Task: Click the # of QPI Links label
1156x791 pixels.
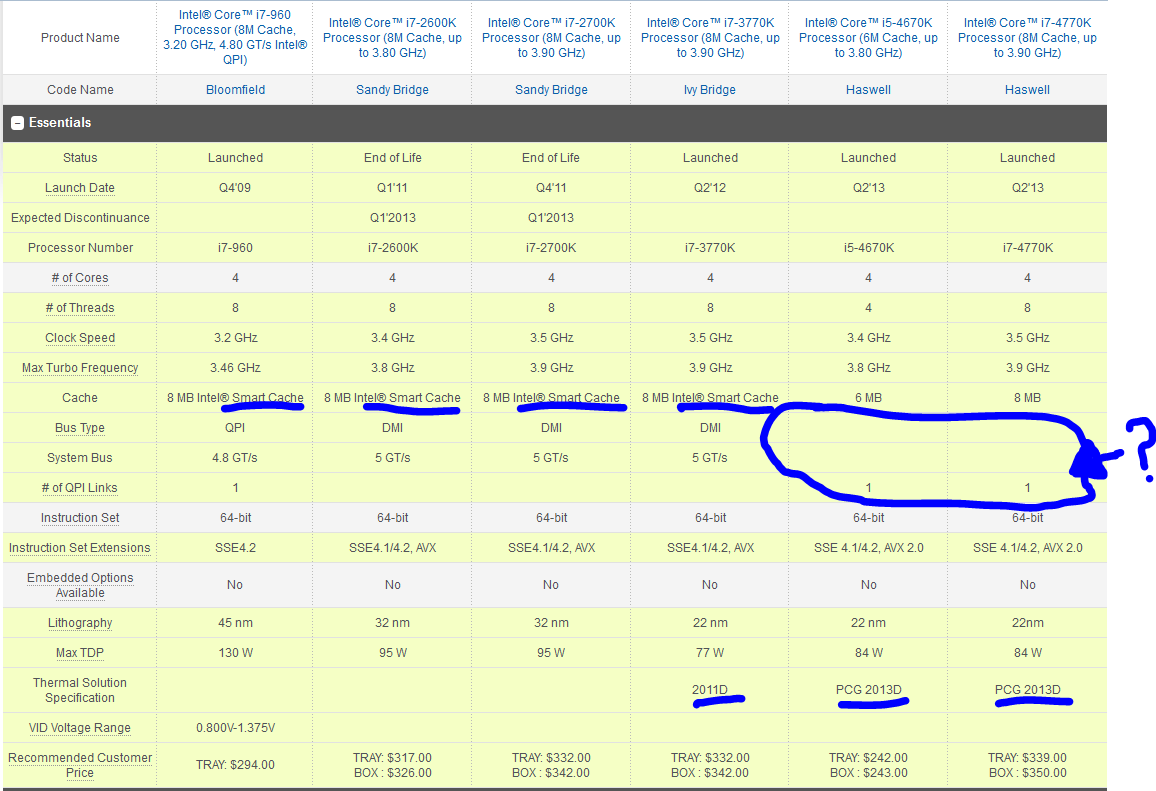Action: tap(80, 488)
